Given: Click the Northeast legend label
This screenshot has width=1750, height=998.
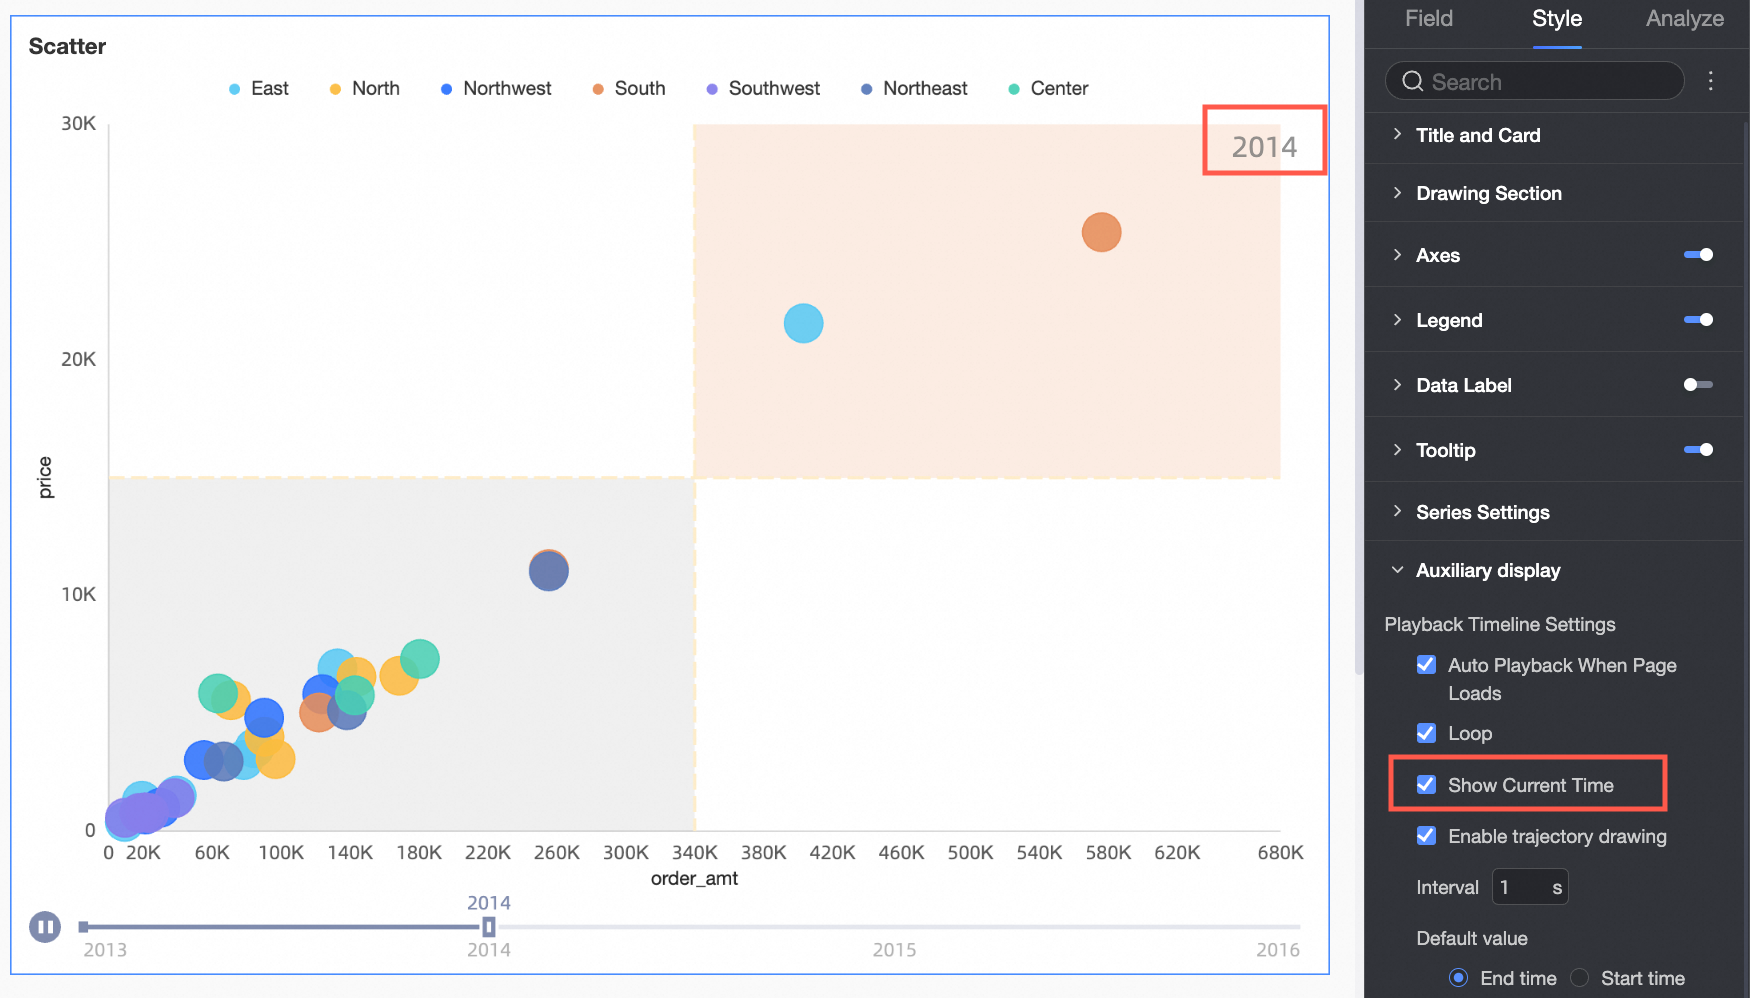Looking at the screenshot, I should (925, 88).
